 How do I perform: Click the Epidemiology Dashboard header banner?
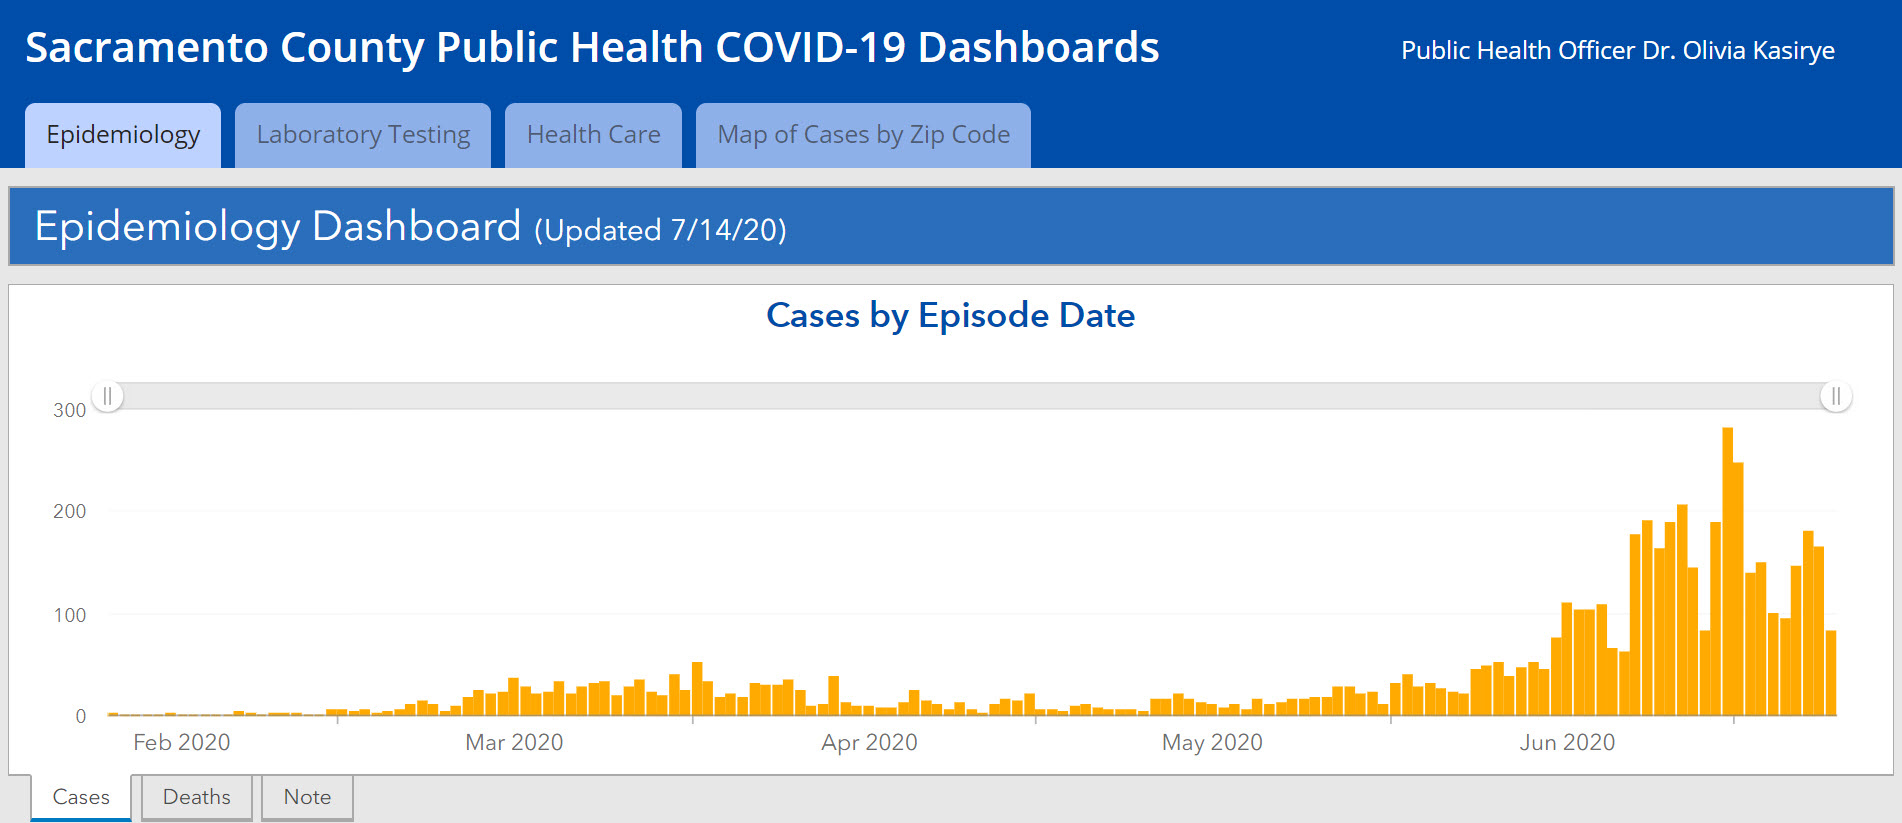(950, 227)
